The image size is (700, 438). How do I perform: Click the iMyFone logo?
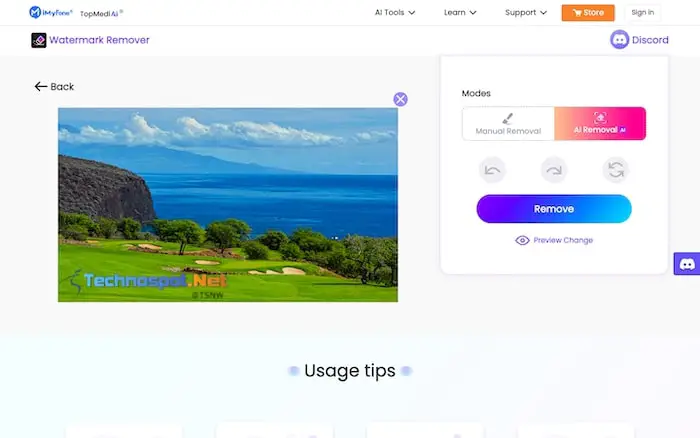point(50,13)
